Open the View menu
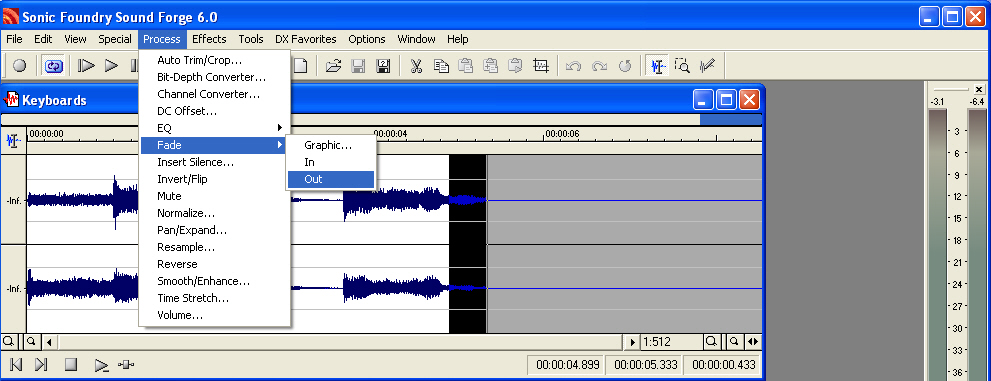The image size is (991, 381). point(75,39)
